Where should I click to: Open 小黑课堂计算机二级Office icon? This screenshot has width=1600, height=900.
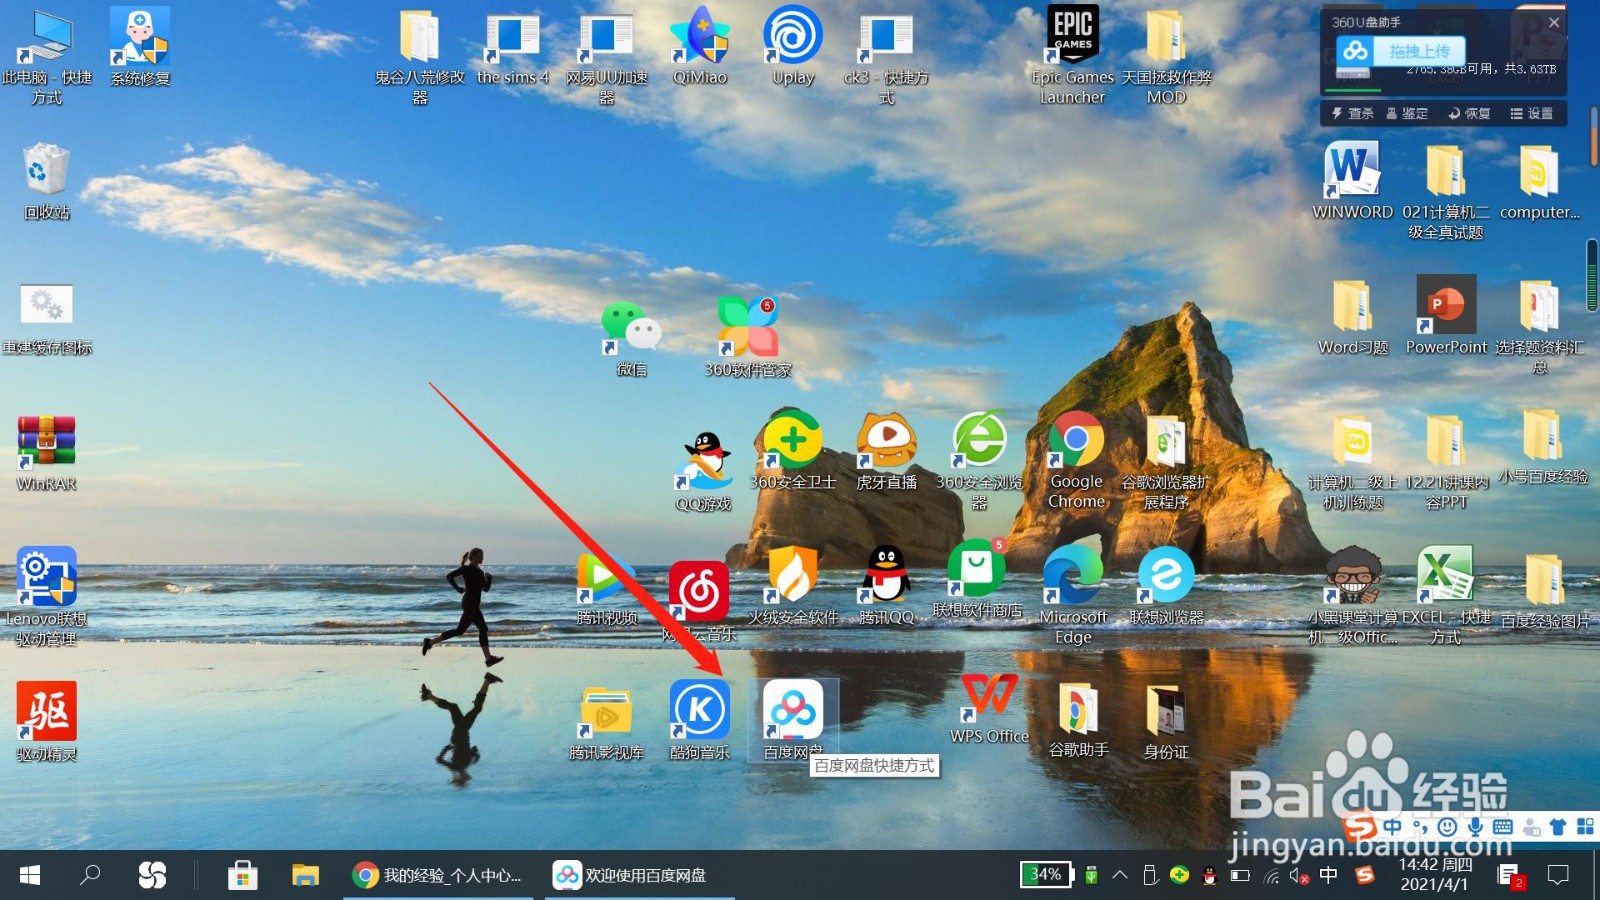(1353, 595)
